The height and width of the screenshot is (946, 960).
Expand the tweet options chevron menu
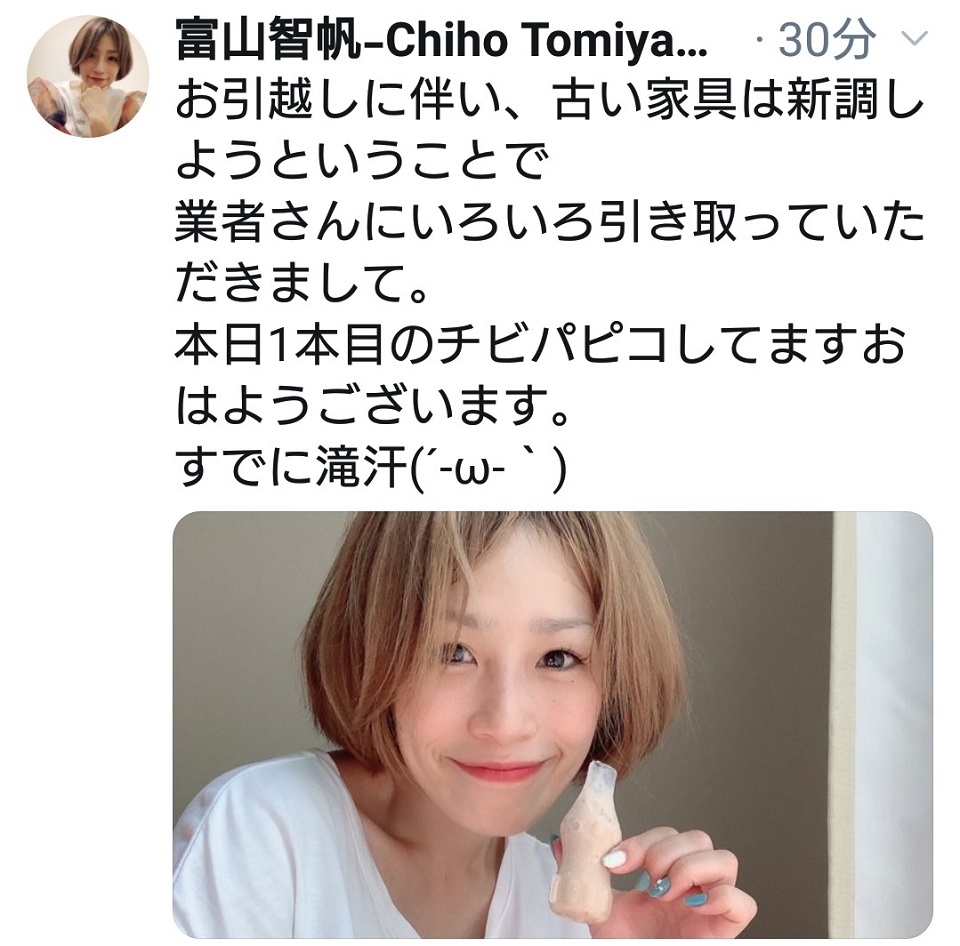(915, 40)
